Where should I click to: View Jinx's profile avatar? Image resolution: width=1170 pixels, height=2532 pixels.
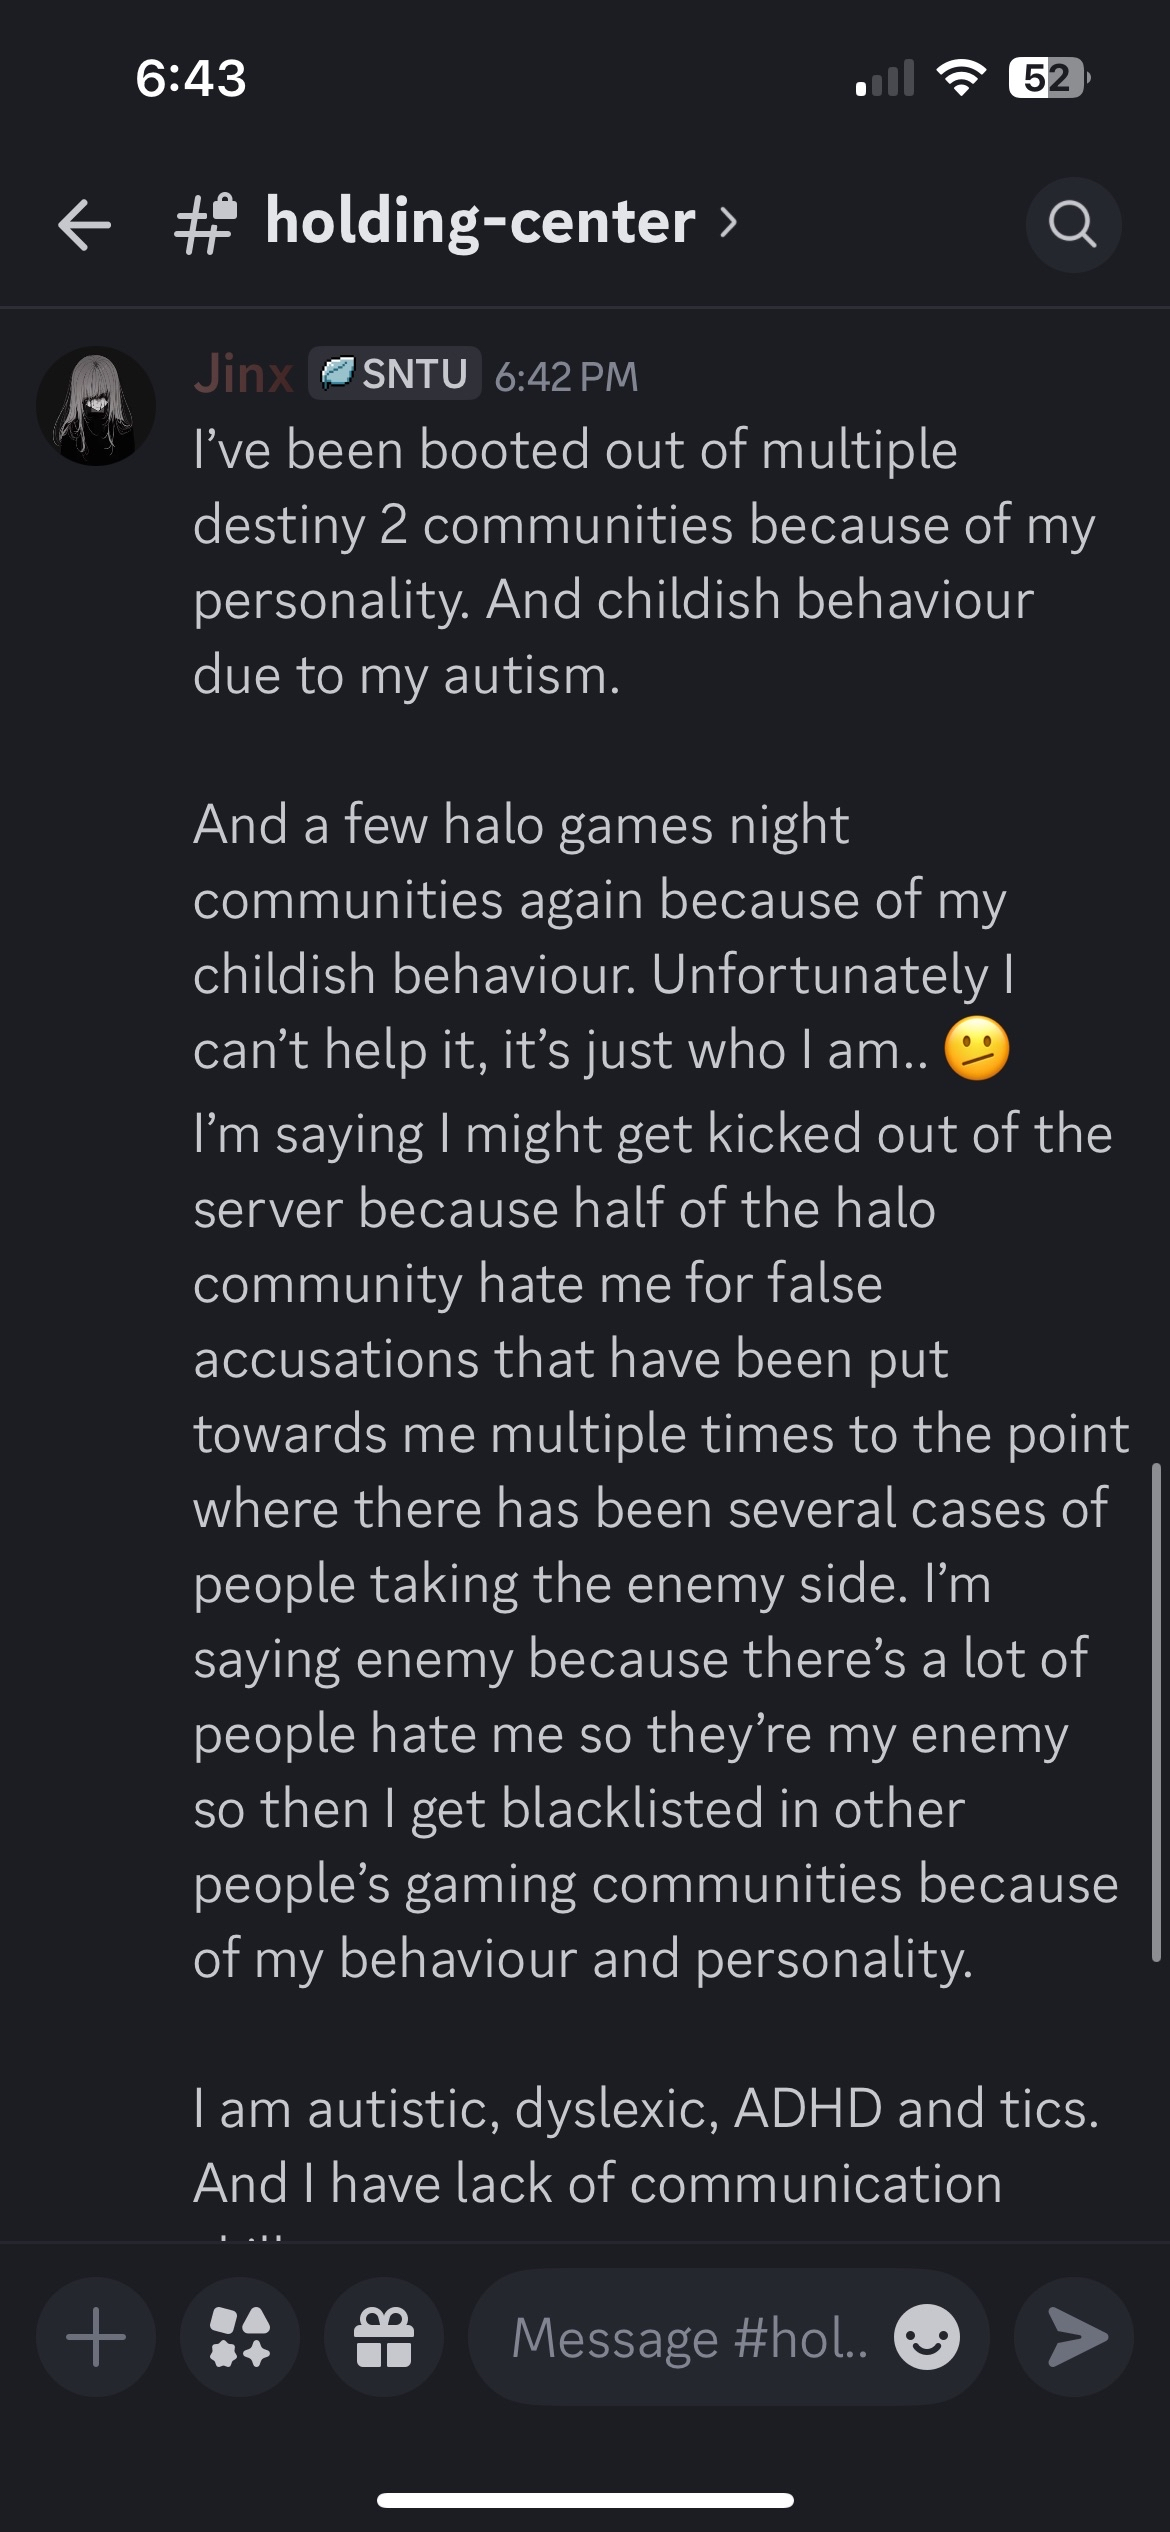point(96,406)
